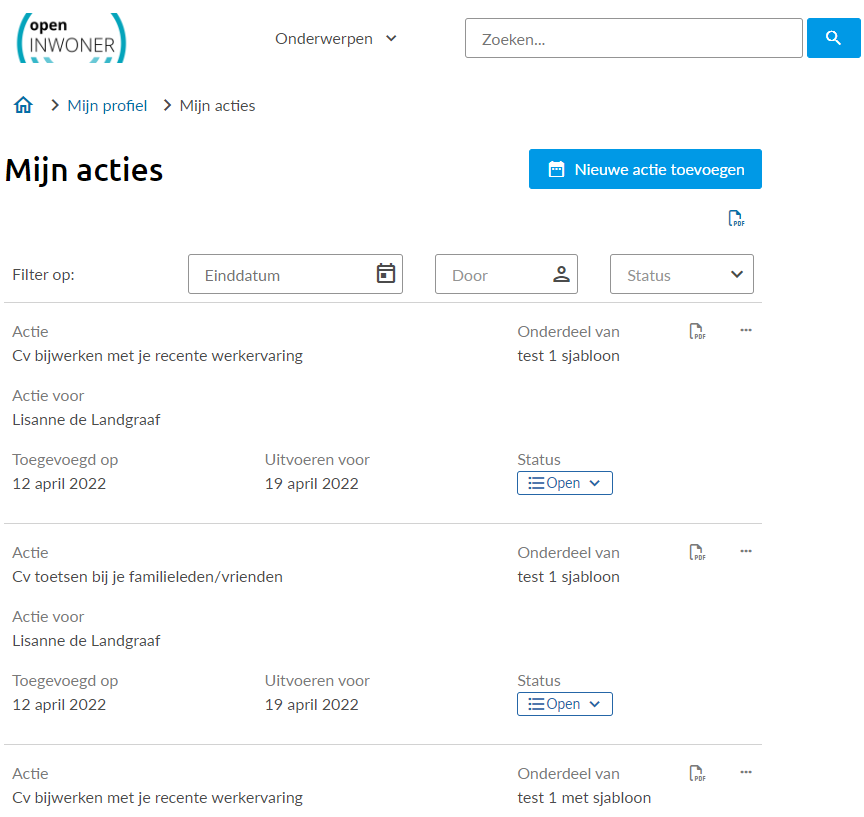Image resolution: width=864 pixels, height=817 pixels.
Task: Open three-dots menu for 'test 1 met sjabloon' action
Action: click(745, 772)
